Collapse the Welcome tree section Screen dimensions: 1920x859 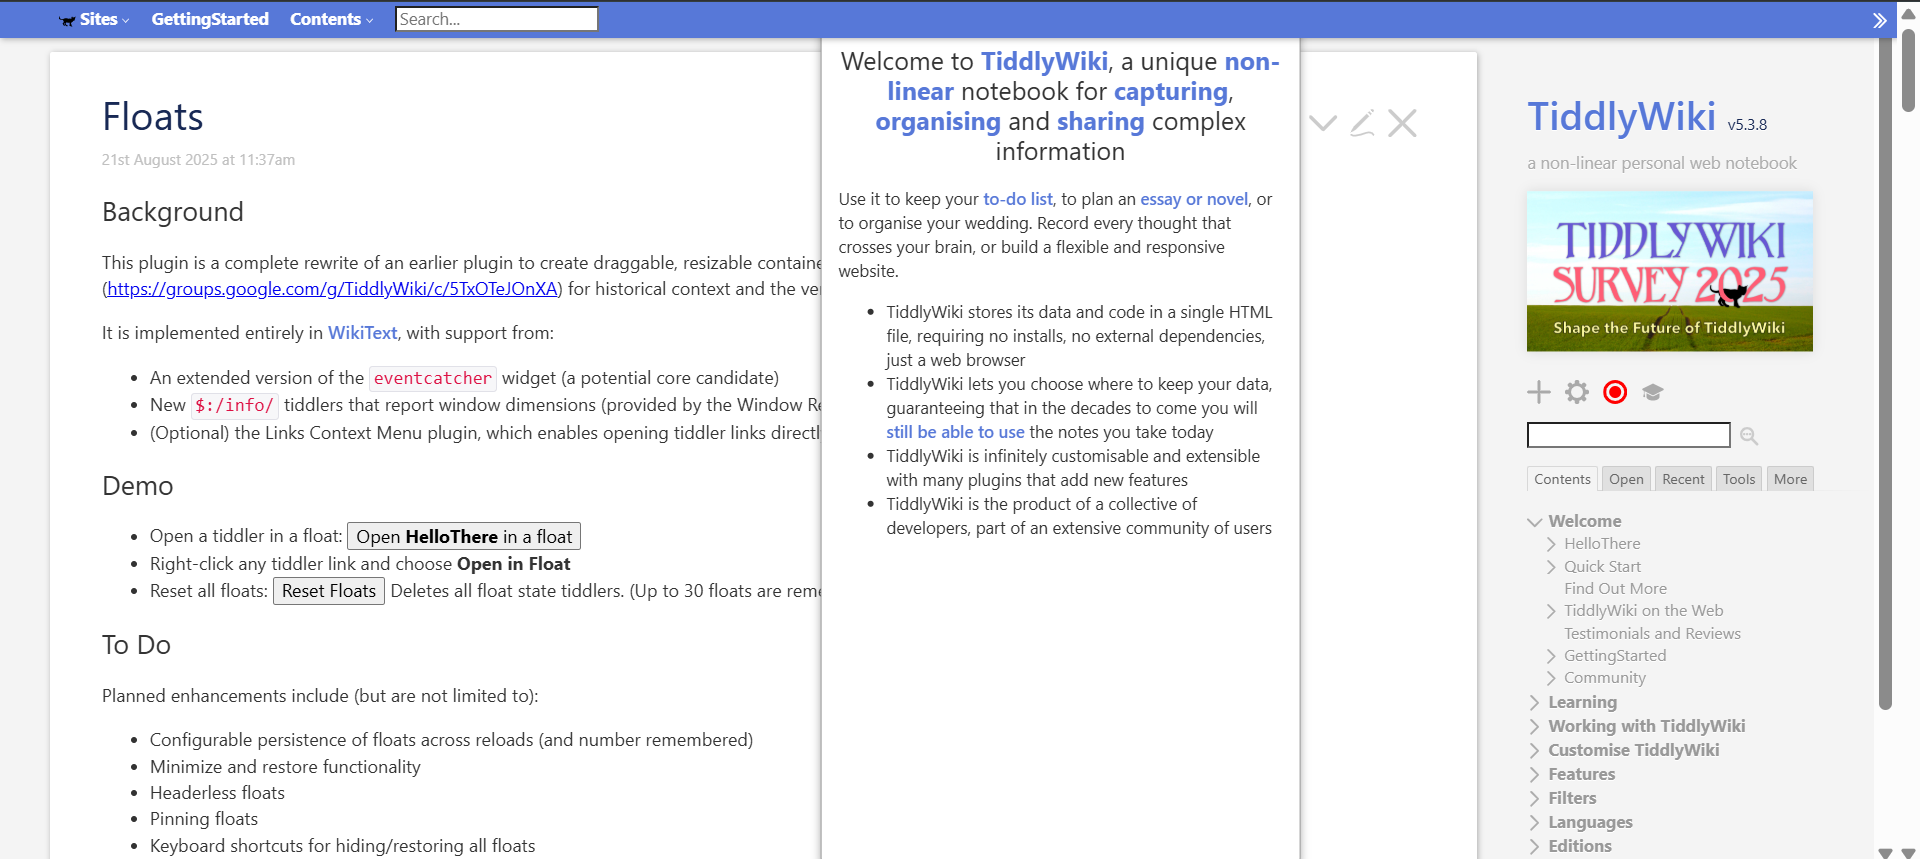pyautogui.click(x=1535, y=522)
